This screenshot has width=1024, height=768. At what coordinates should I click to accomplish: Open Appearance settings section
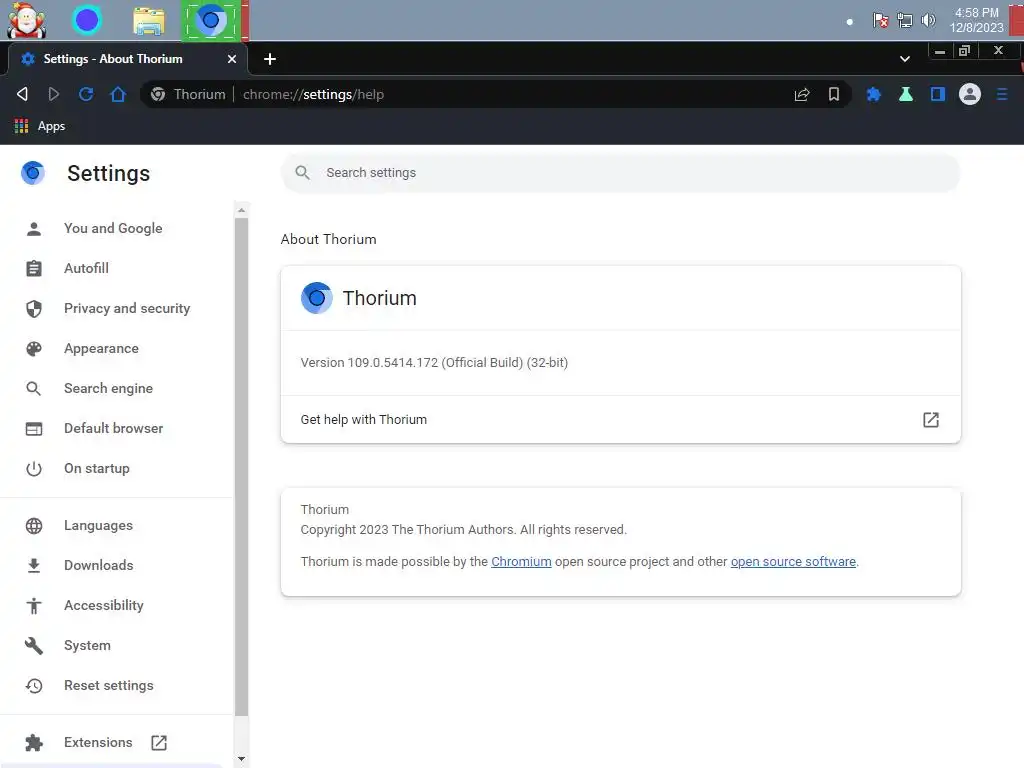click(101, 349)
